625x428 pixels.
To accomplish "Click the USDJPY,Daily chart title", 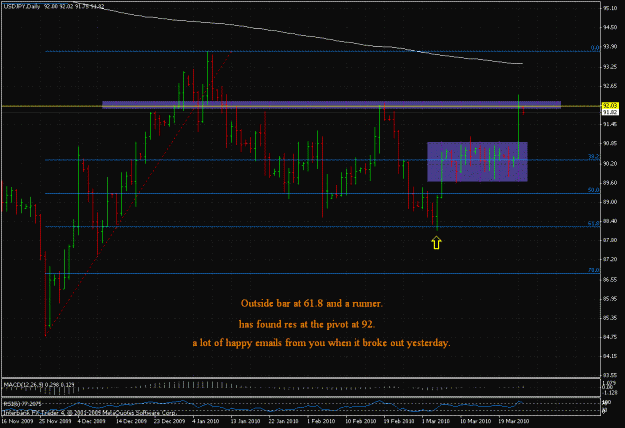I will tap(54, 6).
